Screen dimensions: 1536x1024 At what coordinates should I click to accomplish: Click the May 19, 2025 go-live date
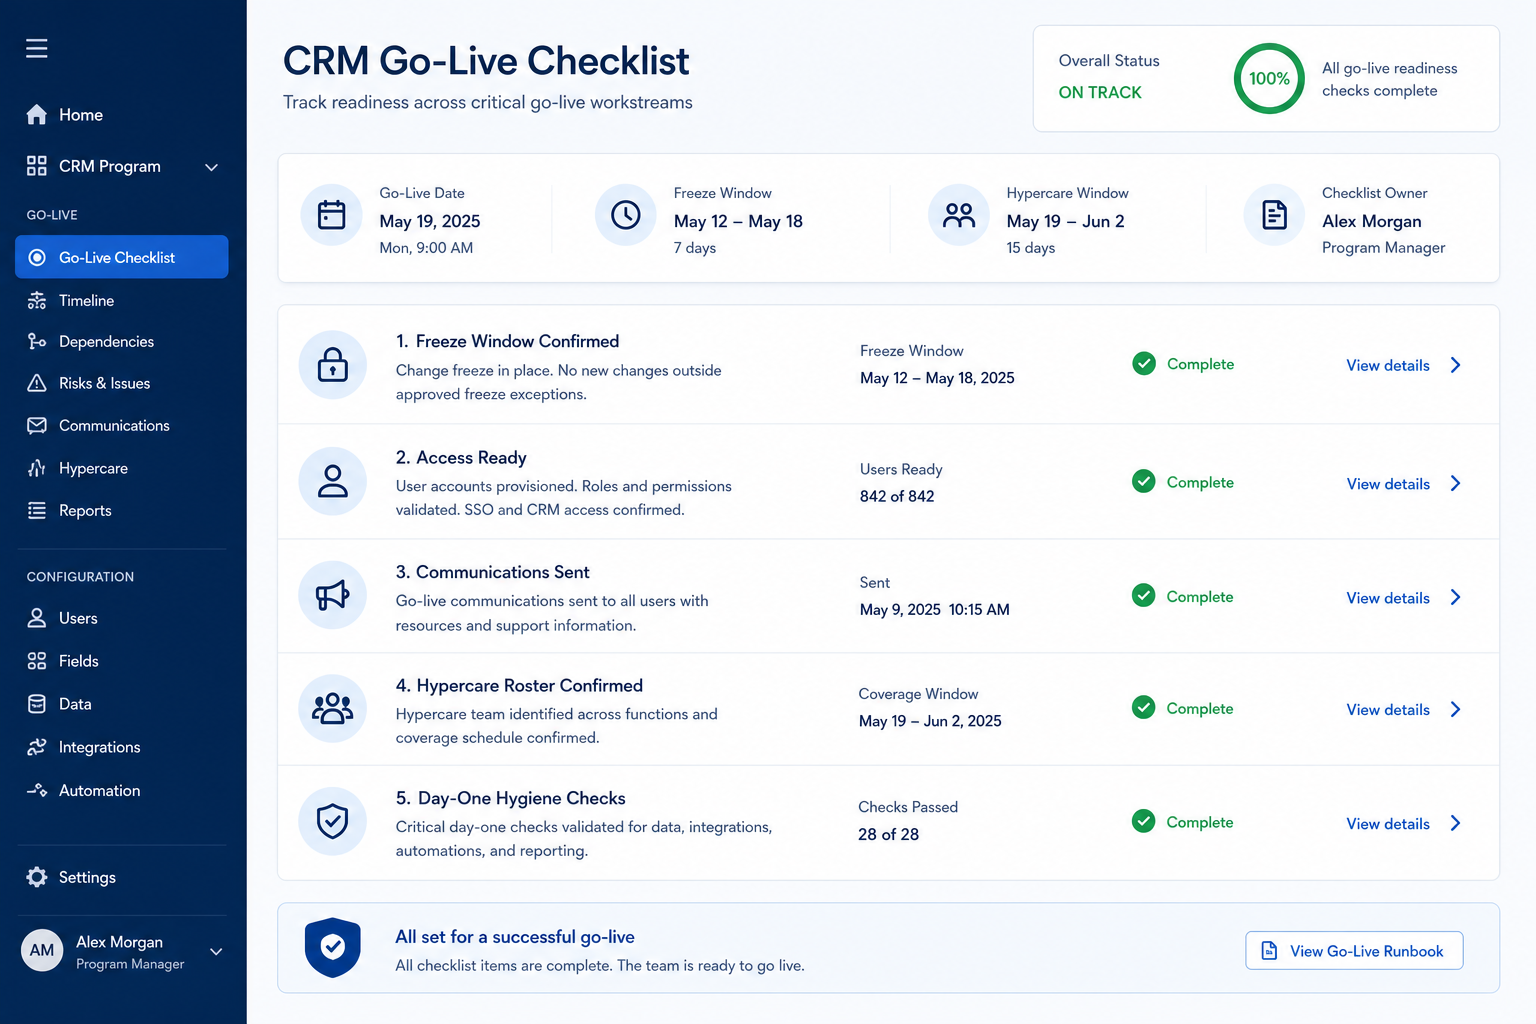coord(430,221)
